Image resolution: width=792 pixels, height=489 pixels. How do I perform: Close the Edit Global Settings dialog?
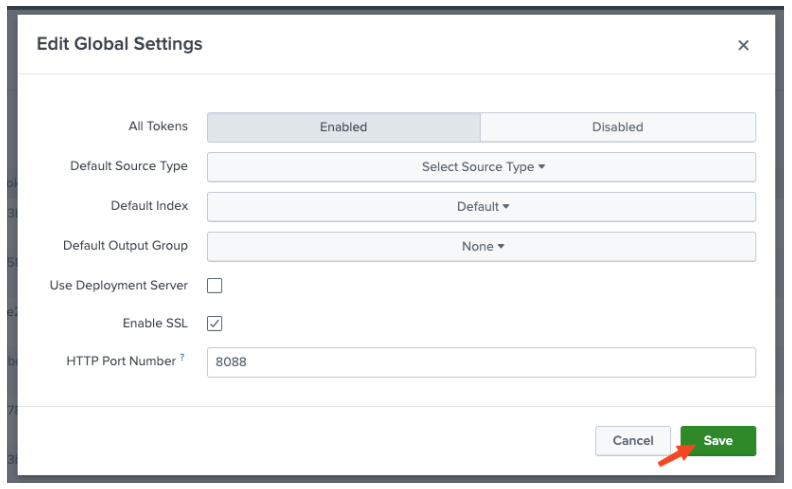pos(743,45)
